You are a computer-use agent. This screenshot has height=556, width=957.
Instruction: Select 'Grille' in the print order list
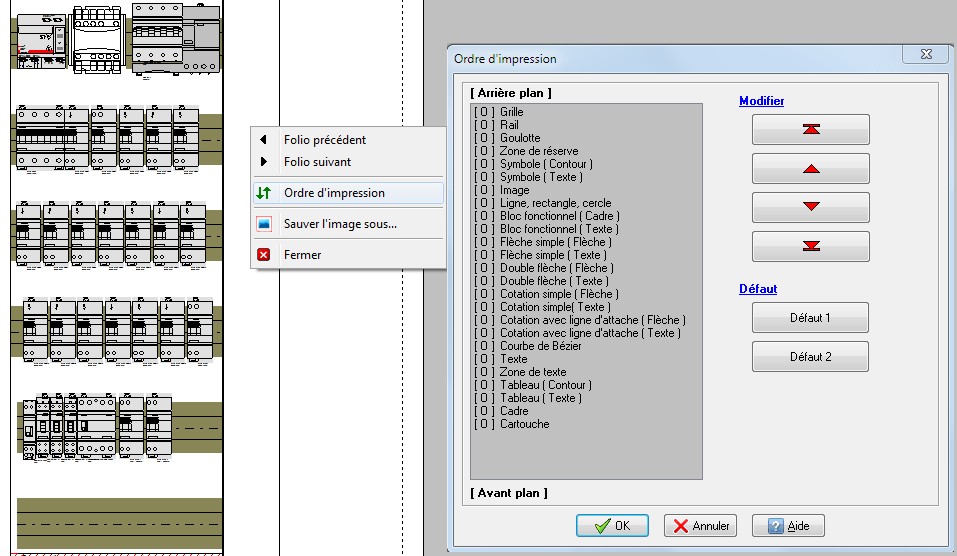511,112
